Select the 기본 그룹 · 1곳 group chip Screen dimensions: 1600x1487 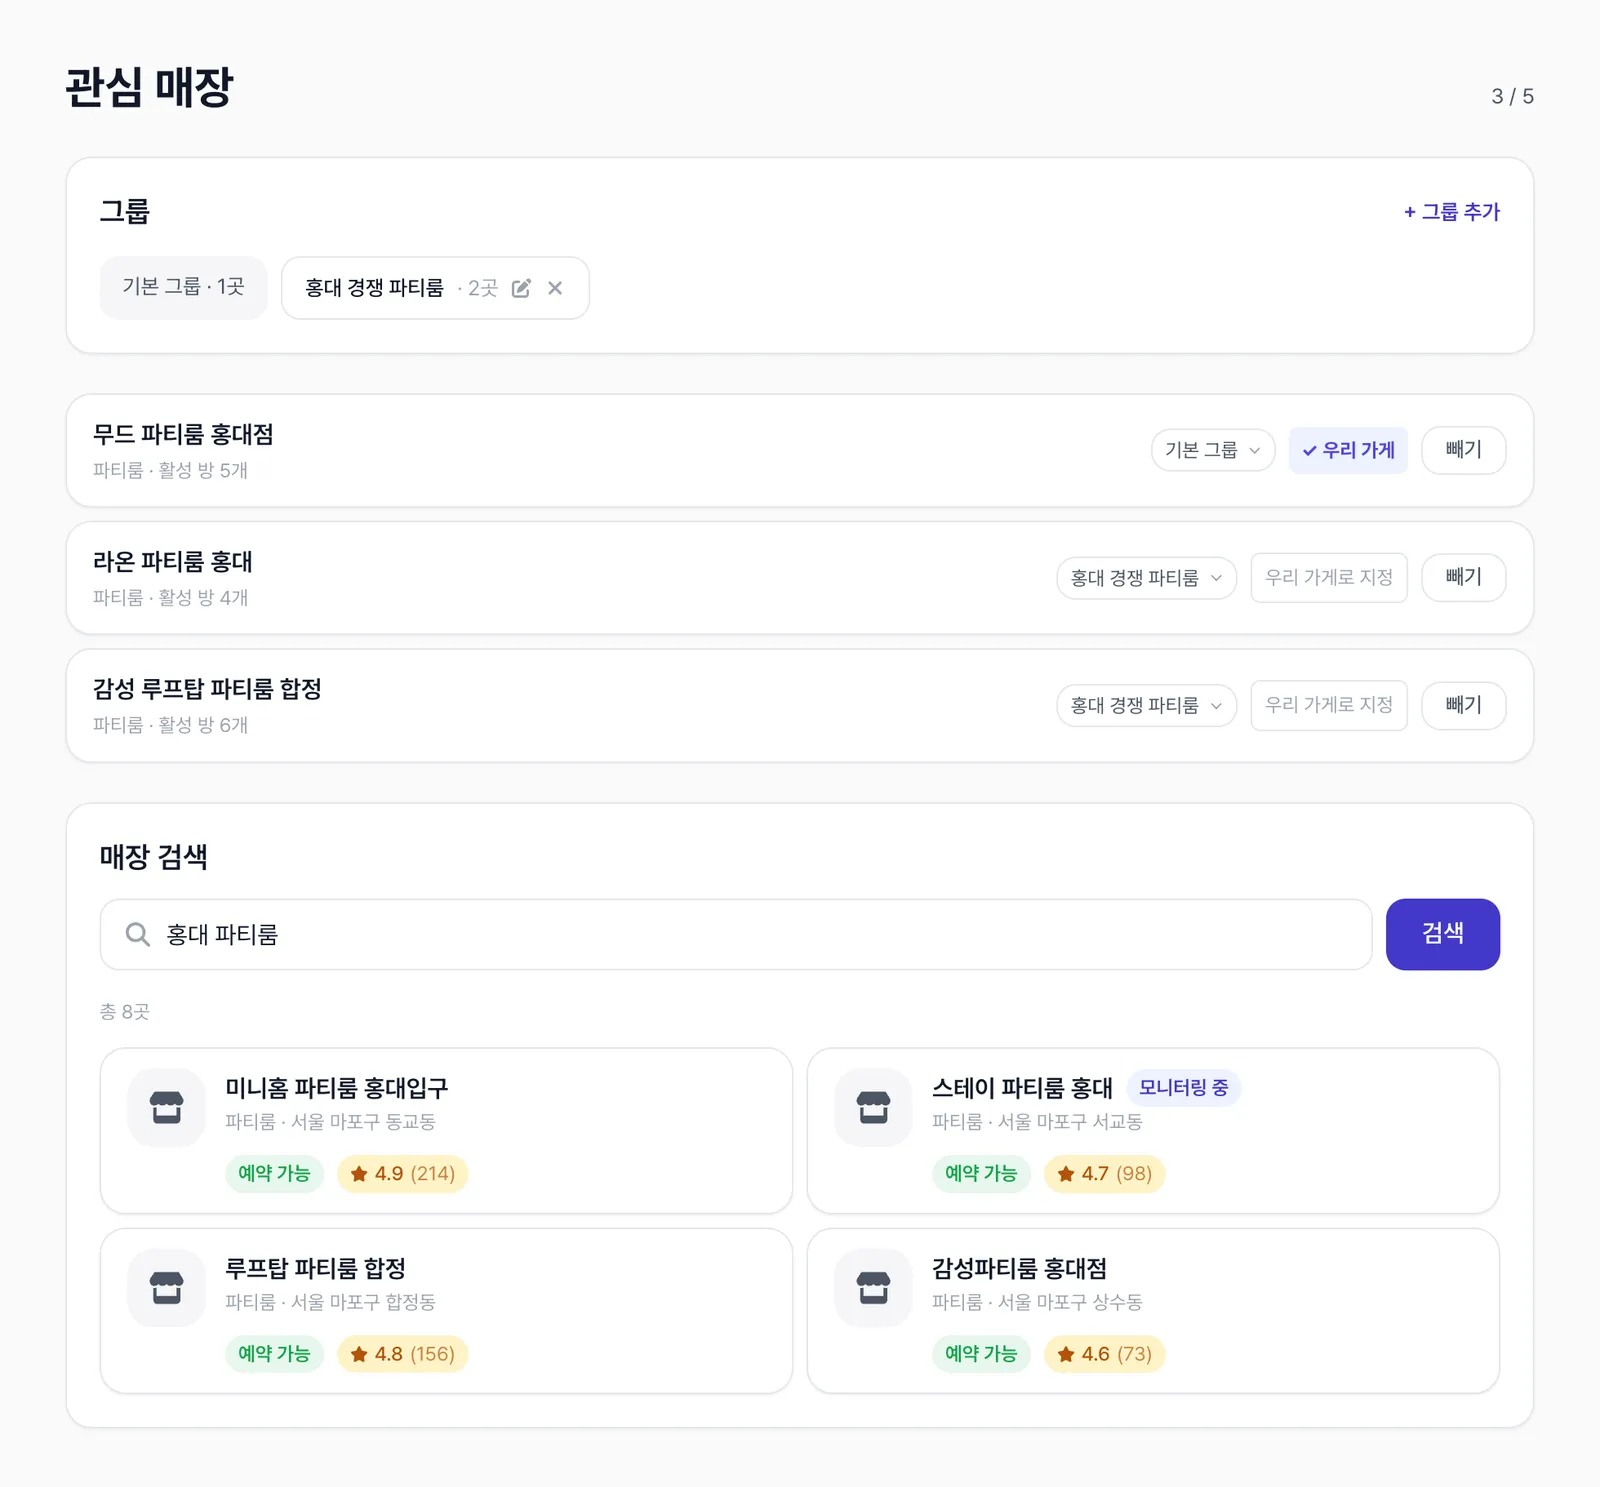[x=183, y=288]
